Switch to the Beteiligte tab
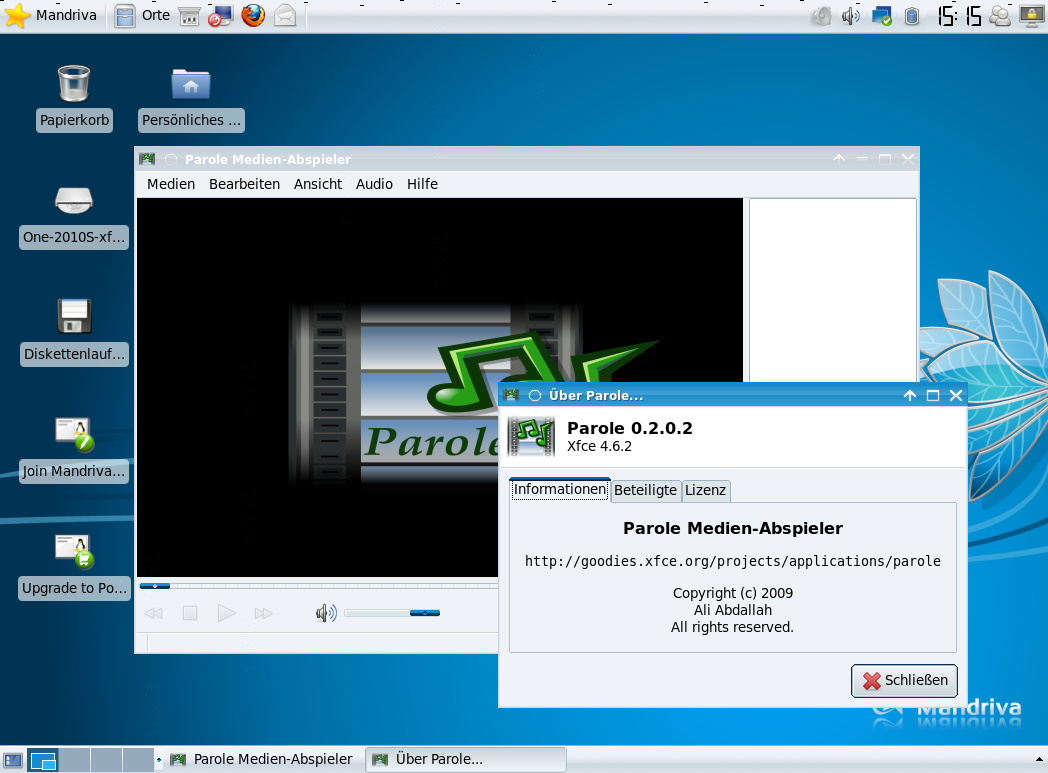 [645, 490]
